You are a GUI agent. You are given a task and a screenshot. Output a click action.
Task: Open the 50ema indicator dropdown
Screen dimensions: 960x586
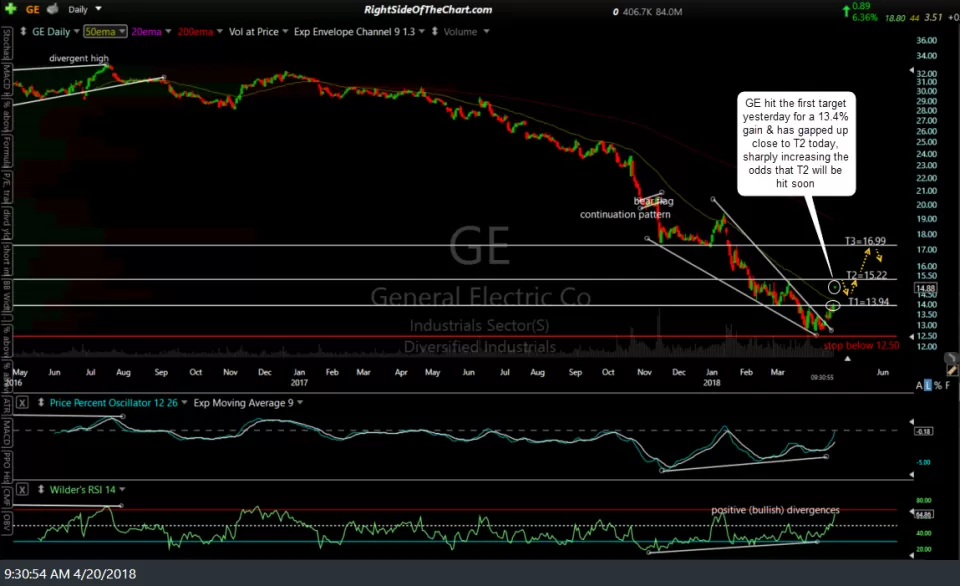(122, 31)
